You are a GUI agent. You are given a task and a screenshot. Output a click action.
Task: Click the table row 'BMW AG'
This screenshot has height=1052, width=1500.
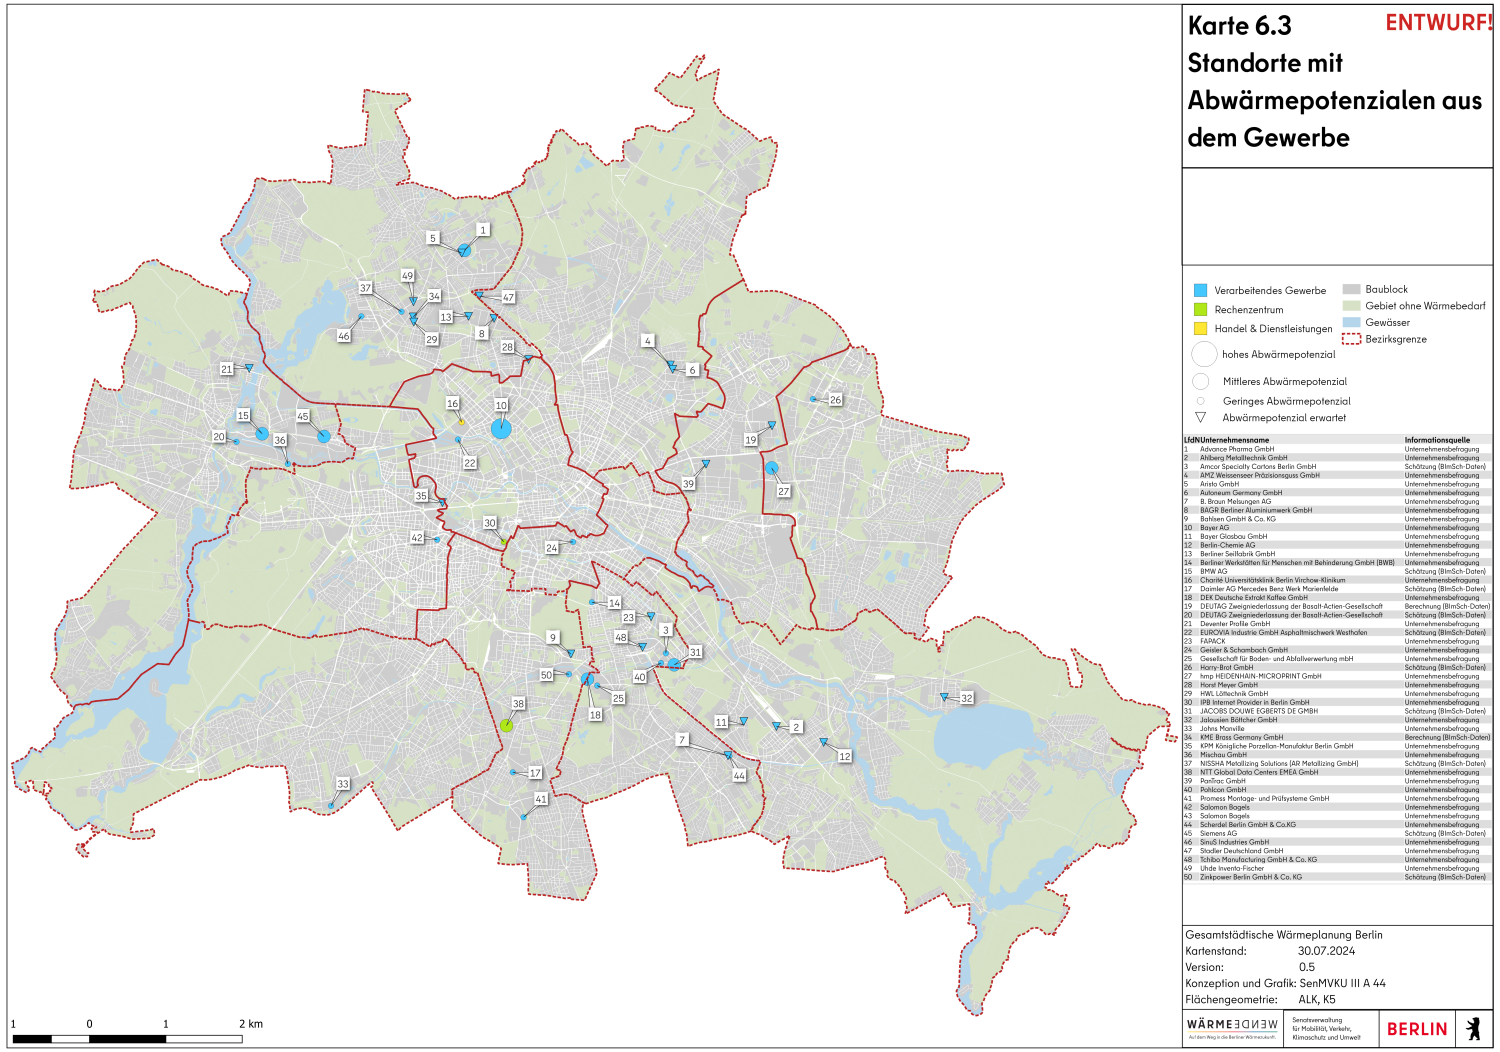(x=1337, y=572)
